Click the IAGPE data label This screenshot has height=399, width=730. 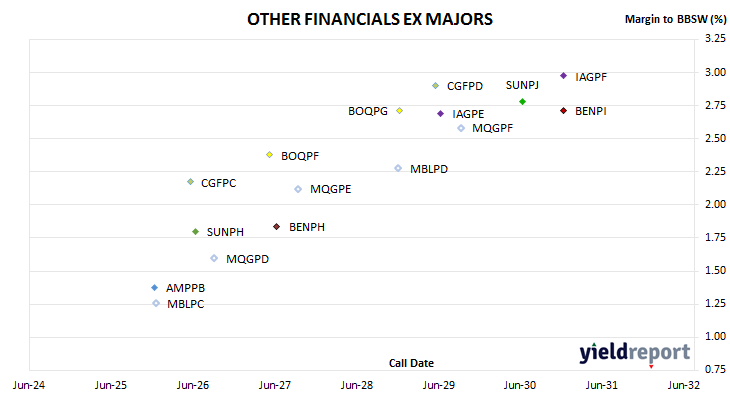pos(468,114)
